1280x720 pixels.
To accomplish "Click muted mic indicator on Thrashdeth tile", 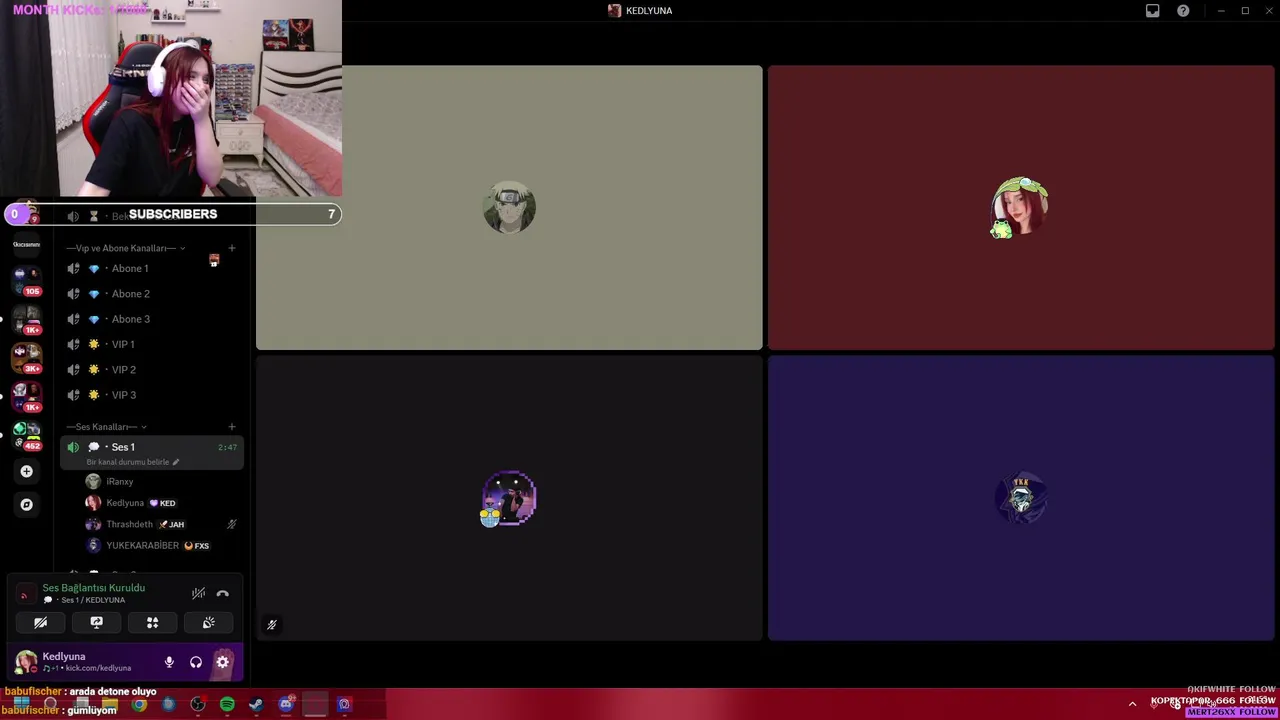I will coord(271,624).
